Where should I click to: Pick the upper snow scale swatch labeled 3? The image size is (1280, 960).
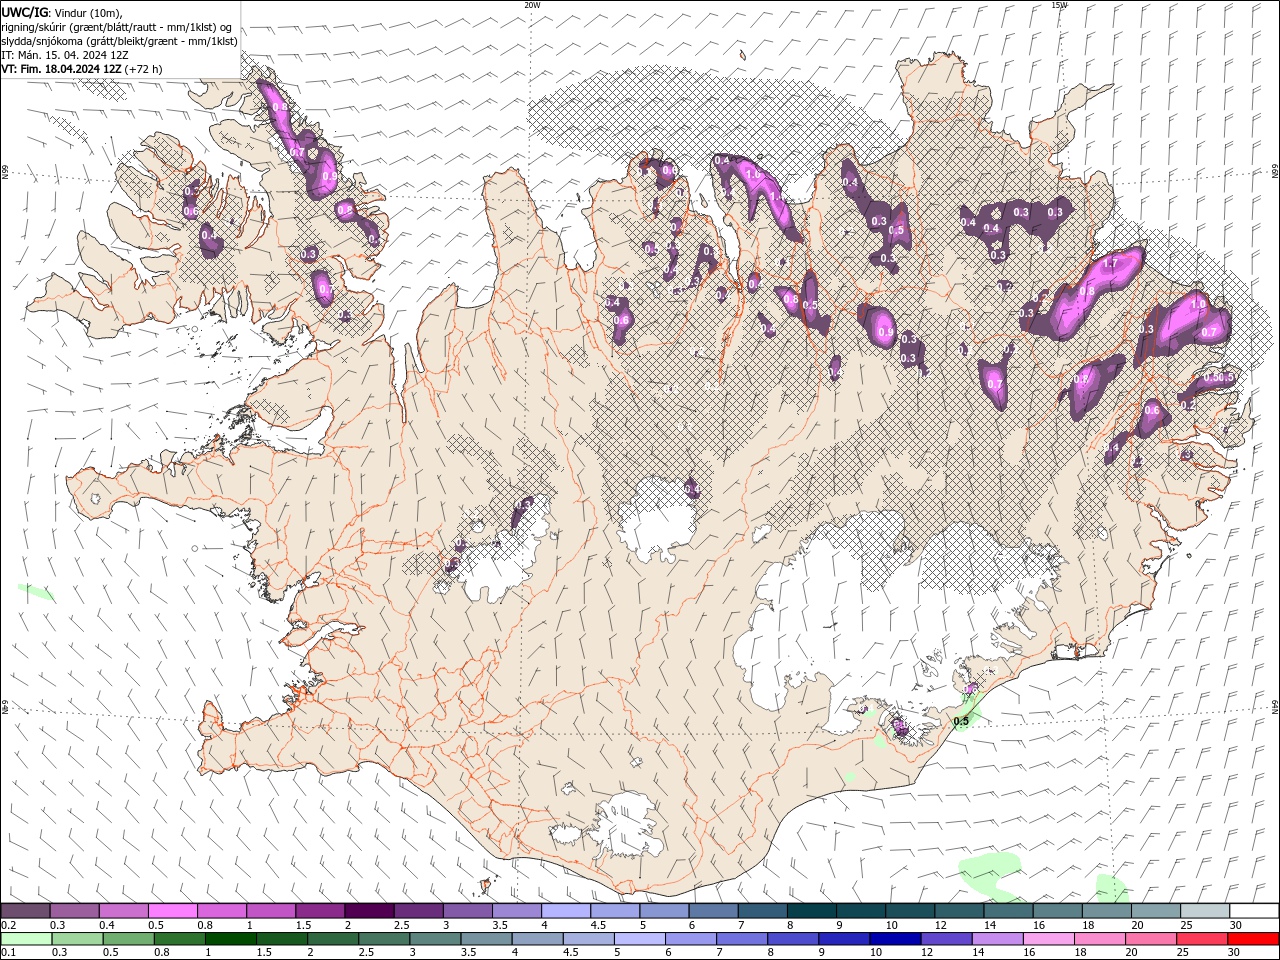click(x=468, y=910)
